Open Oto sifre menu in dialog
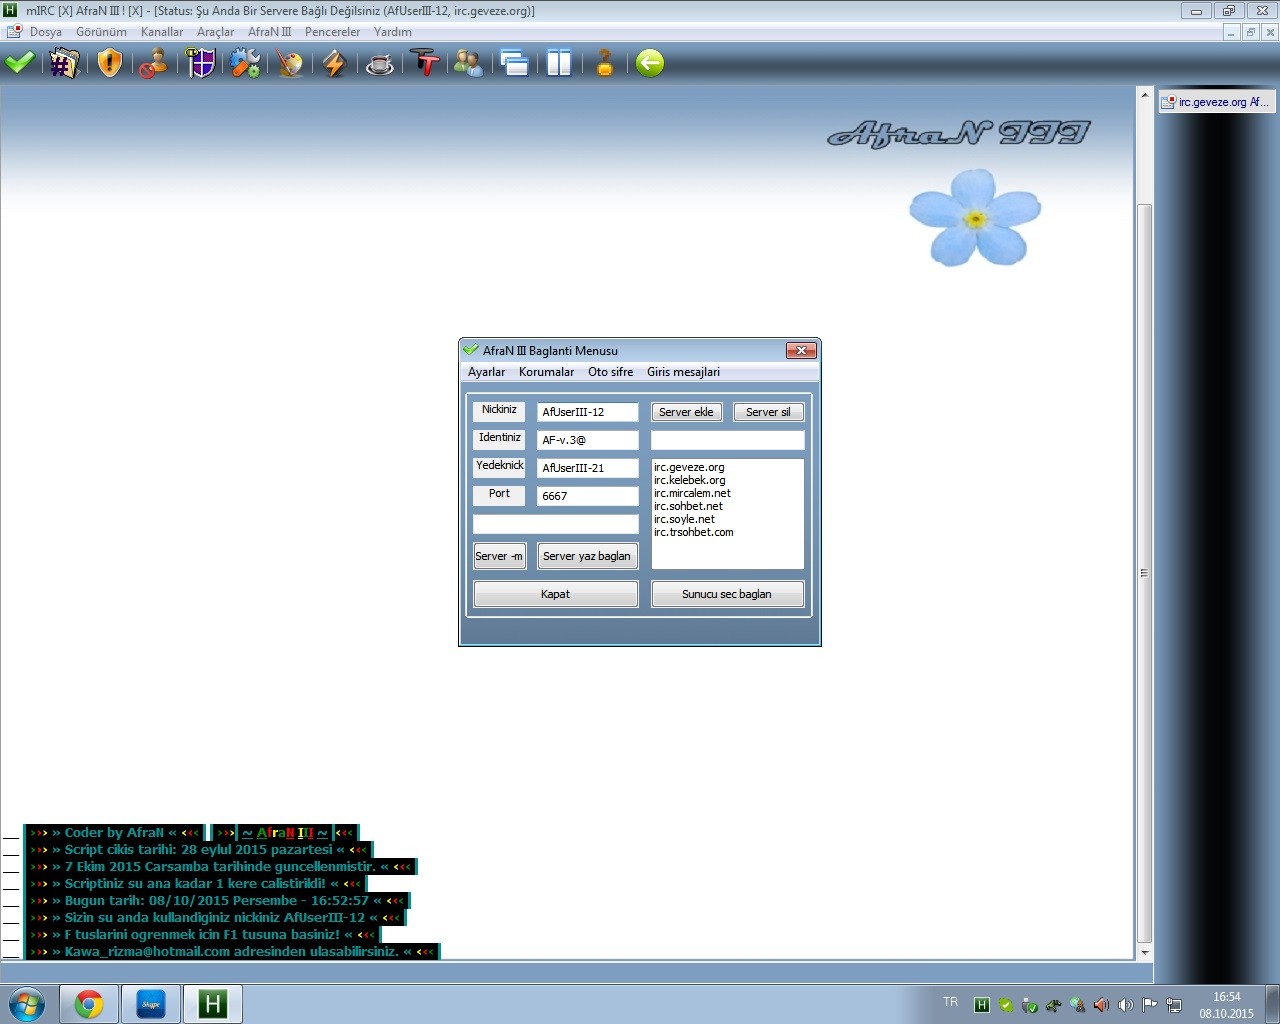 (610, 372)
